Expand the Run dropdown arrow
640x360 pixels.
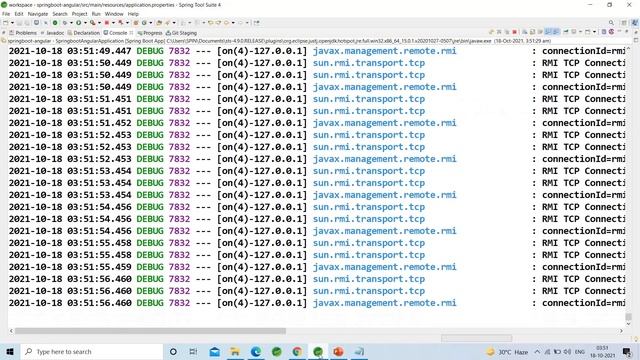85,23
